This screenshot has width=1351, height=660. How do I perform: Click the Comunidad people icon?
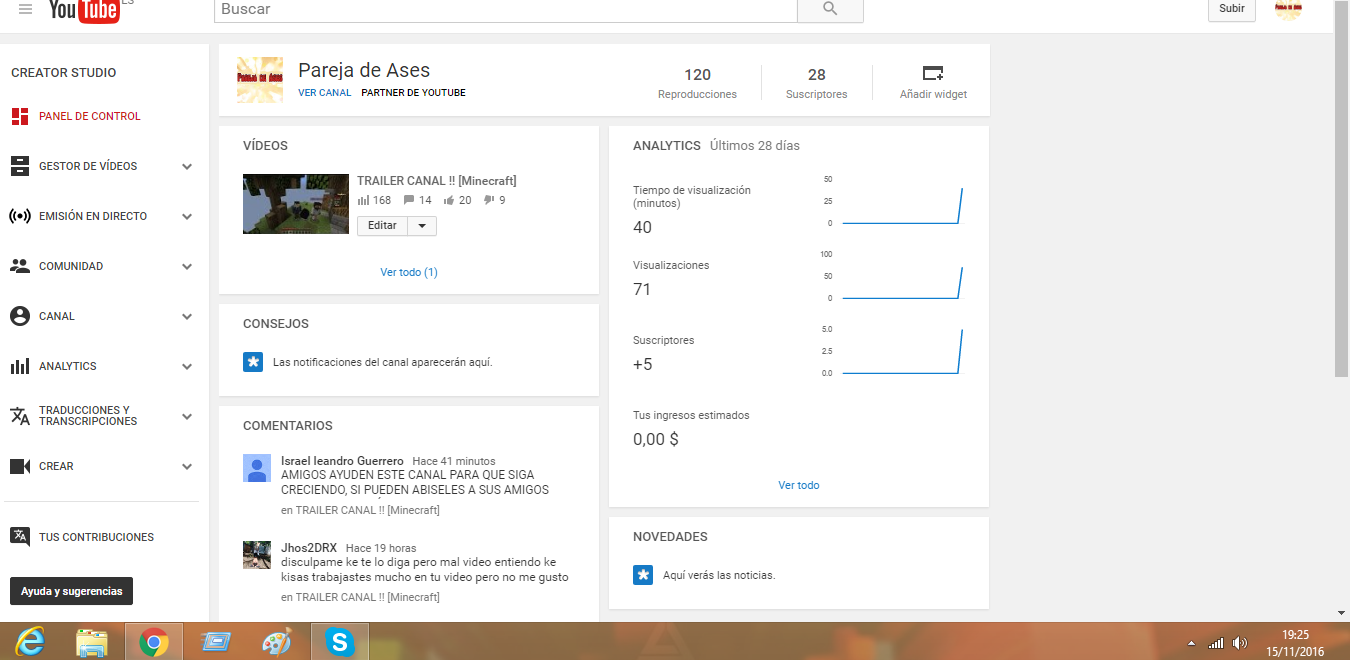click(x=20, y=266)
